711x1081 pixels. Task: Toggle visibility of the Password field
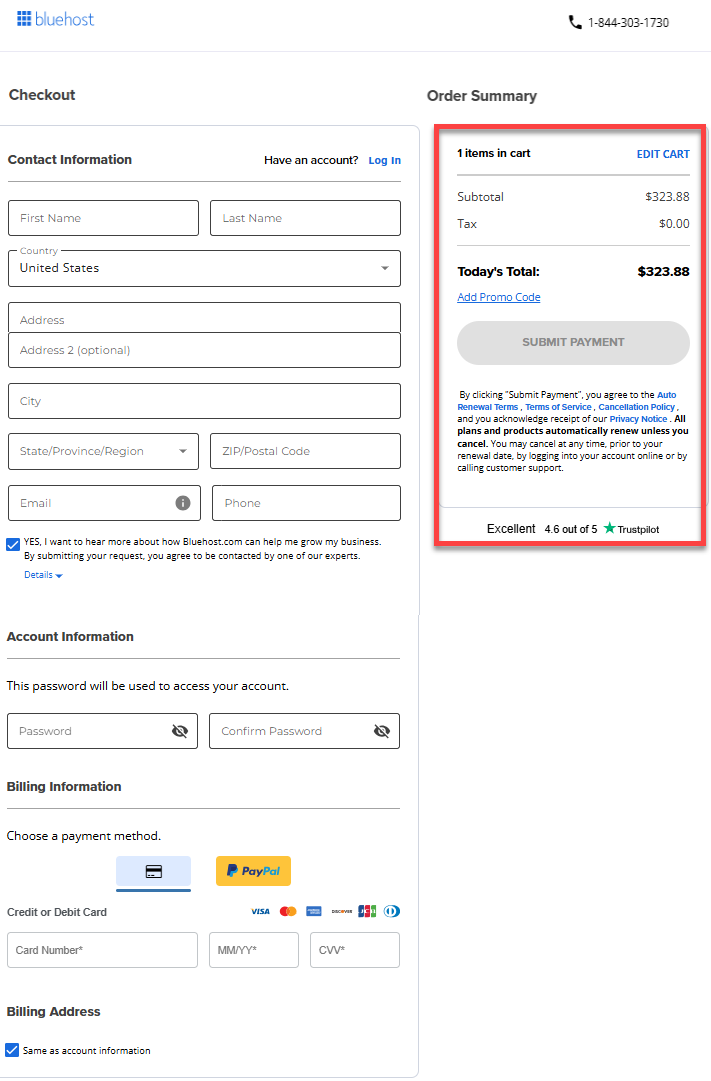[180, 731]
